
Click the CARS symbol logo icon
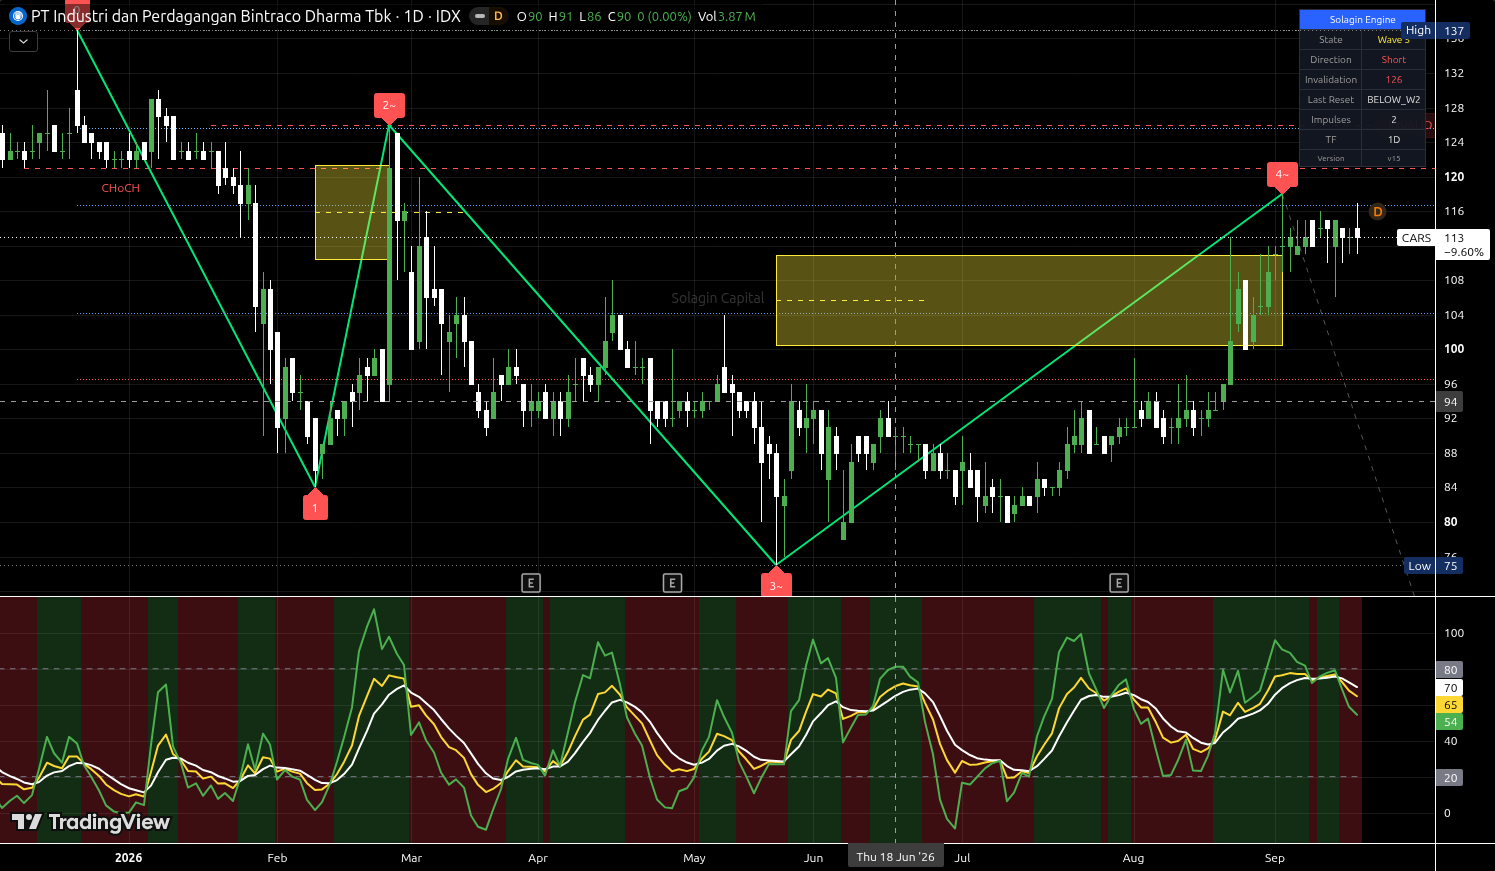coord(16,16)
